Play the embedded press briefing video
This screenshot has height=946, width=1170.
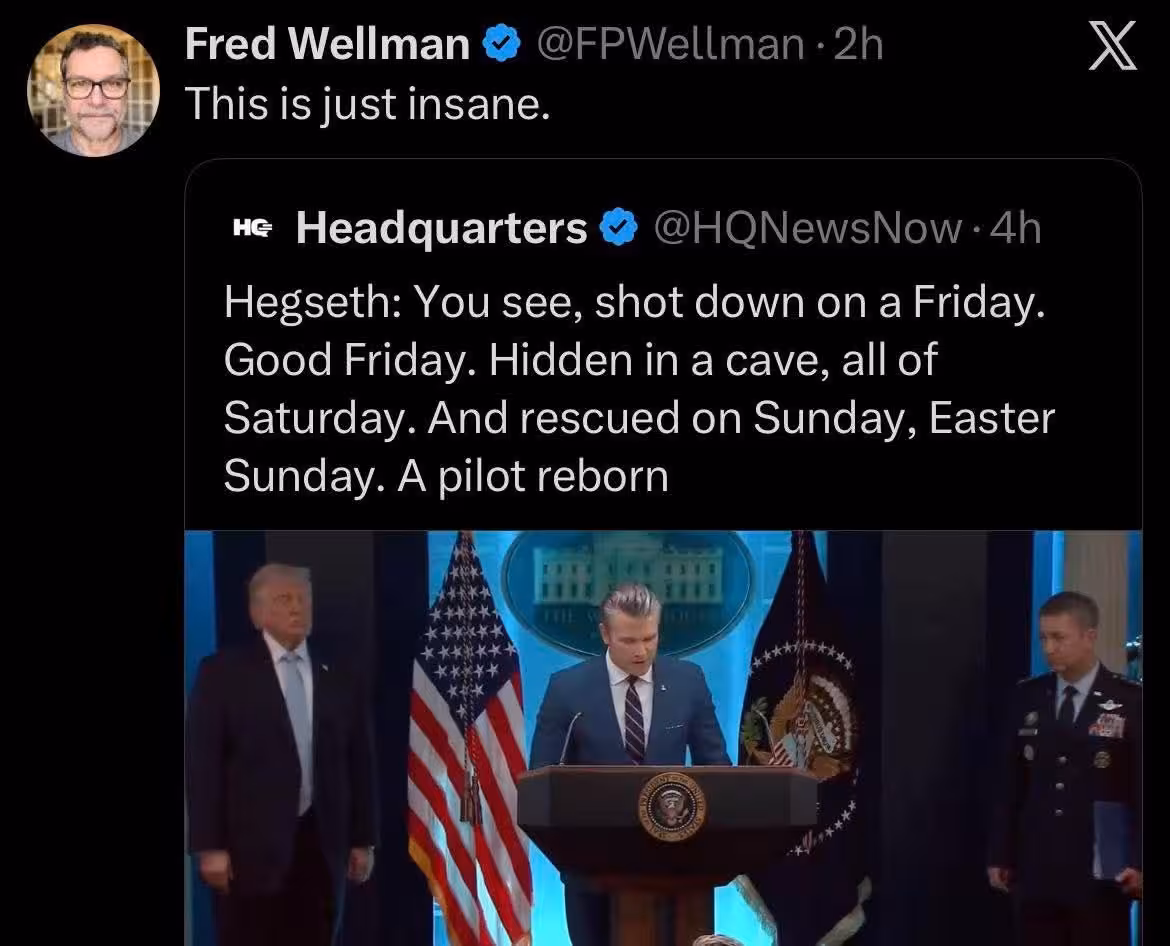click(x=663, y=738)
